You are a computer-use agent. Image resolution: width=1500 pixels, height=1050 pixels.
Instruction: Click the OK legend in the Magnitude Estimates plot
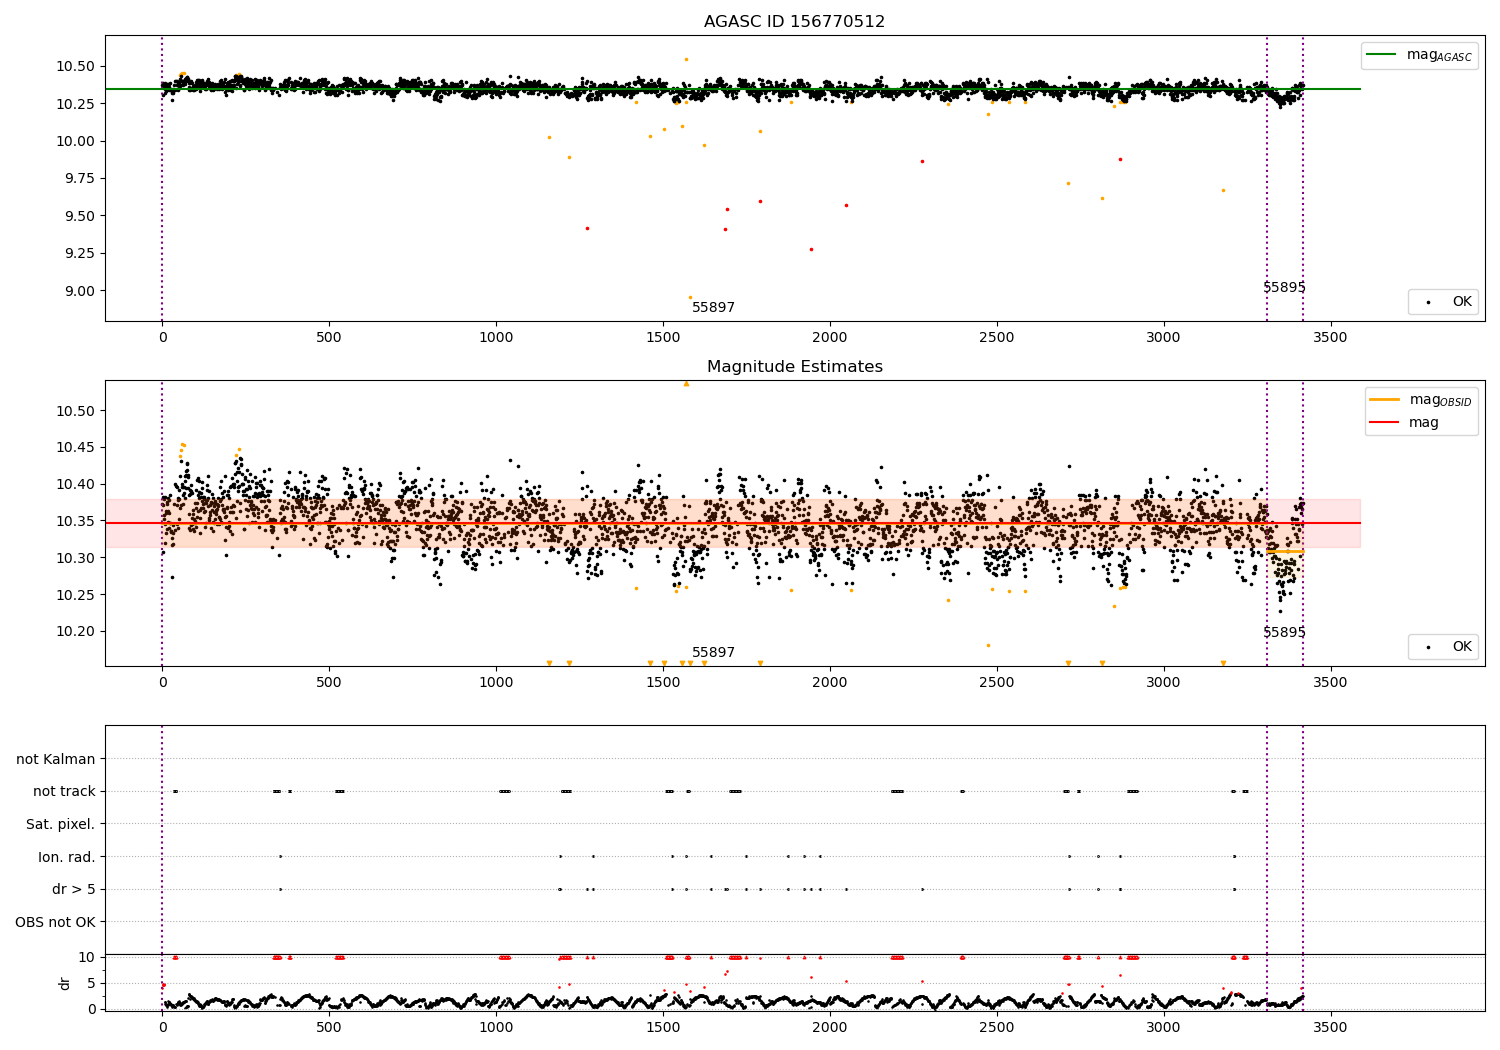tap(1444, 646)
